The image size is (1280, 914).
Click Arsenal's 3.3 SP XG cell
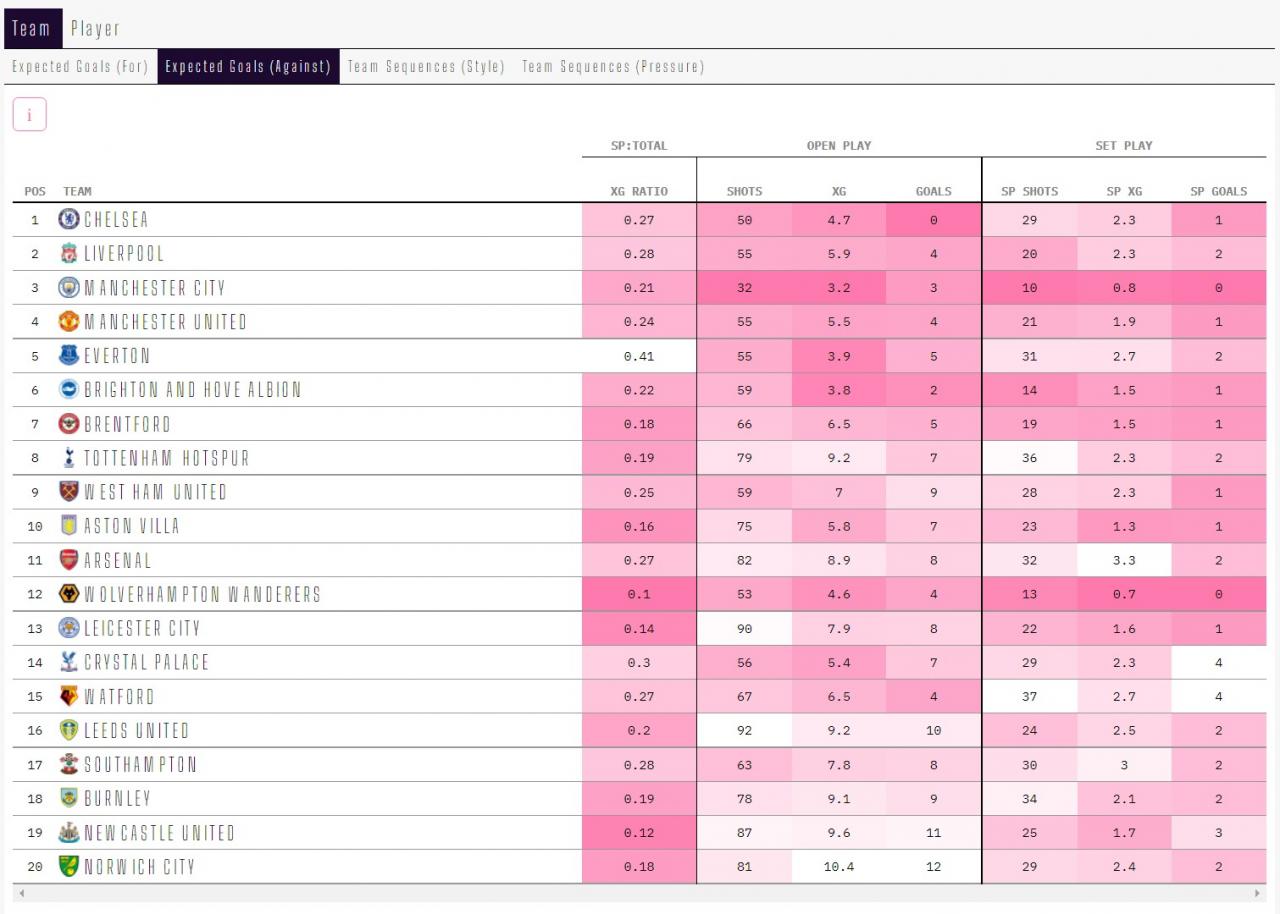tap(1124, 560)
